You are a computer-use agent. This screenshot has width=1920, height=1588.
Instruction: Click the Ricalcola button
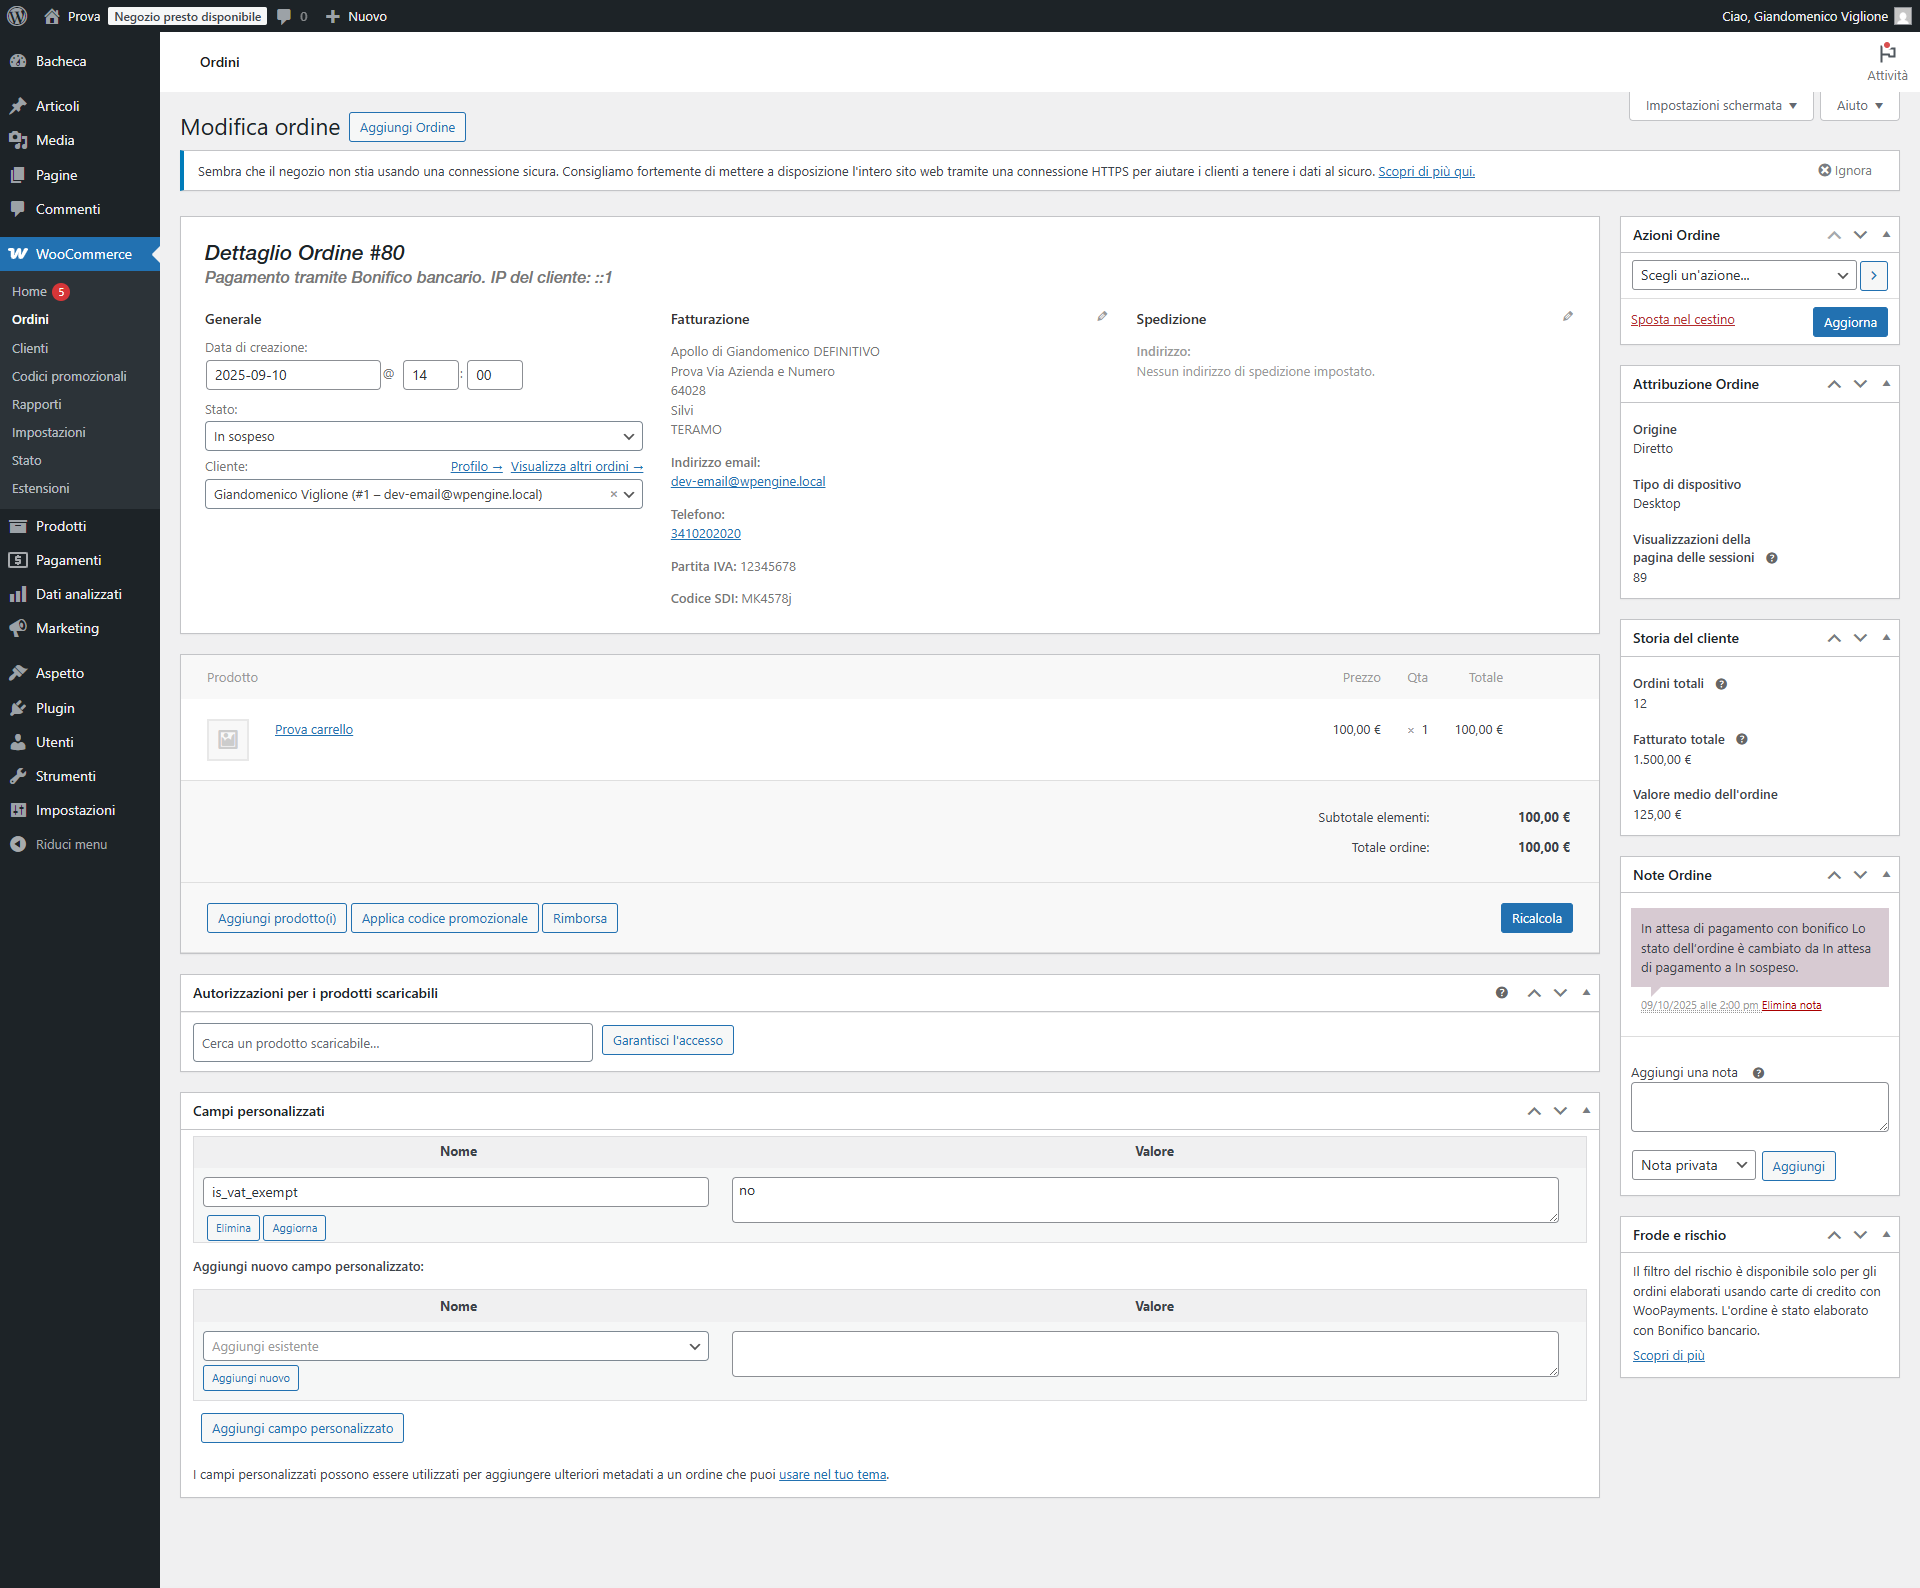click(x=1536, y=919)
